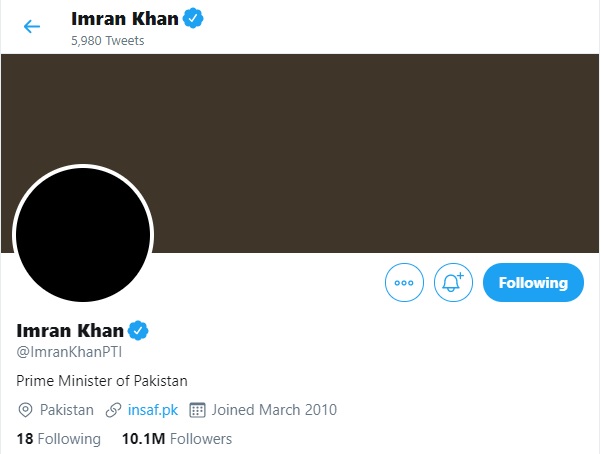Click the verified badge beside the profile name
Image resolution: width=601 pixels, height=454 pixels.
[139, 330]
